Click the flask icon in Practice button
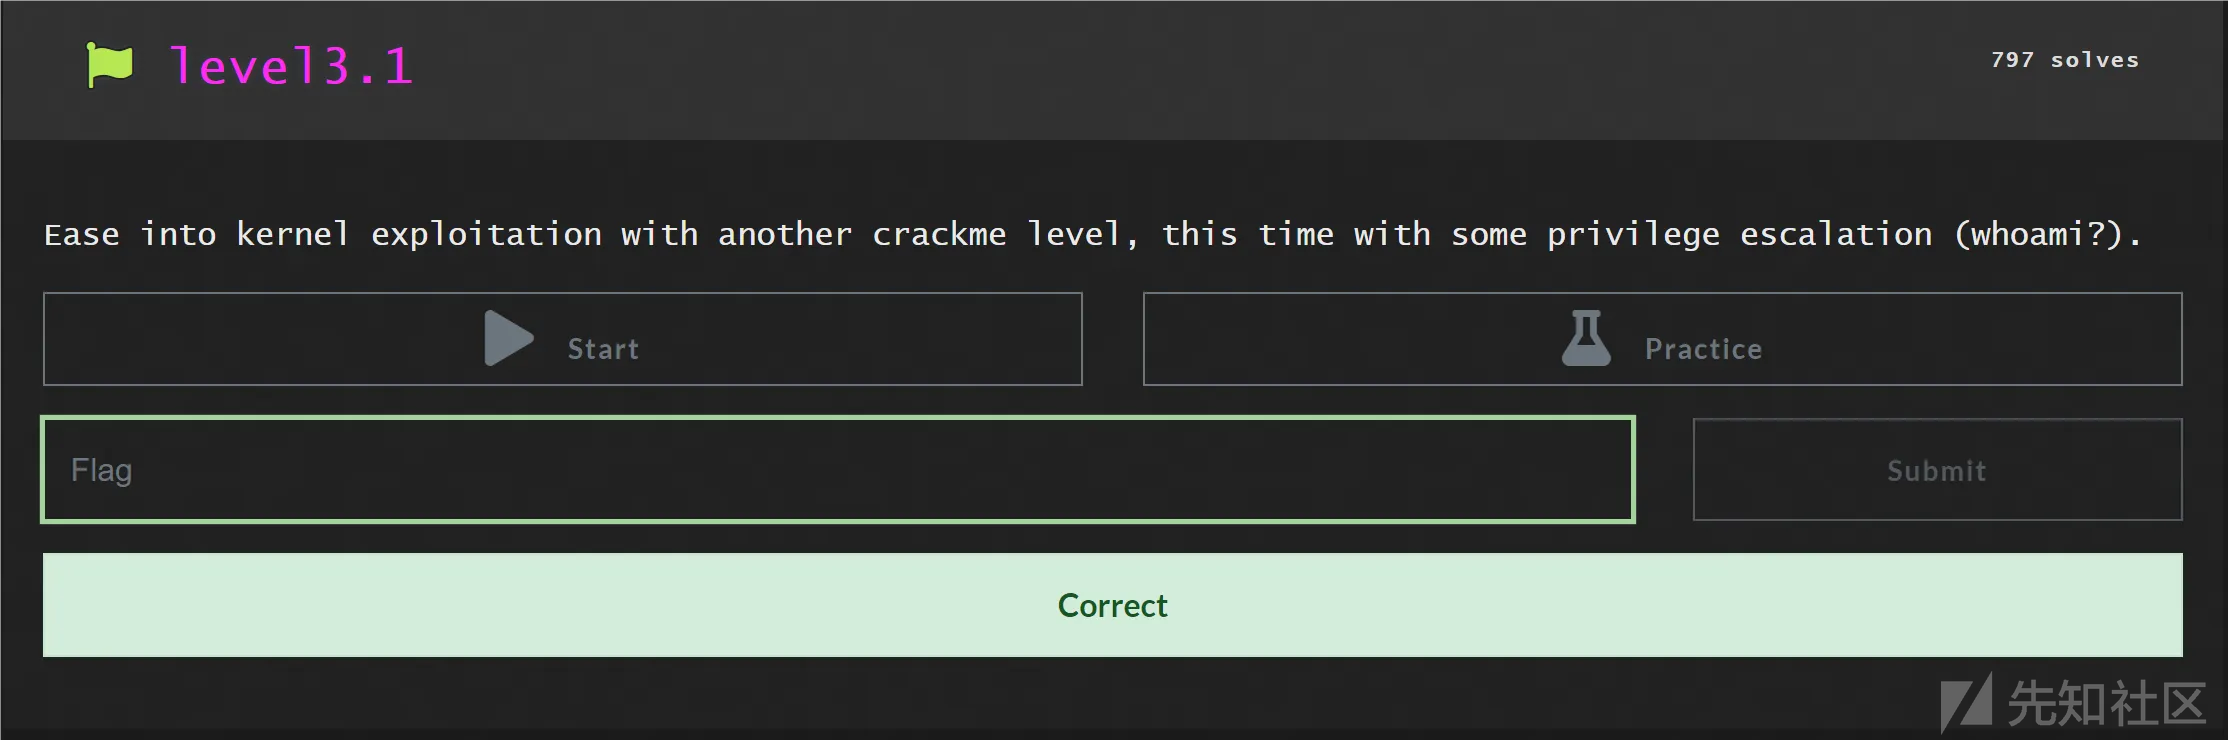This screenshot has height=740, width=2228. tap(1587, 338)
